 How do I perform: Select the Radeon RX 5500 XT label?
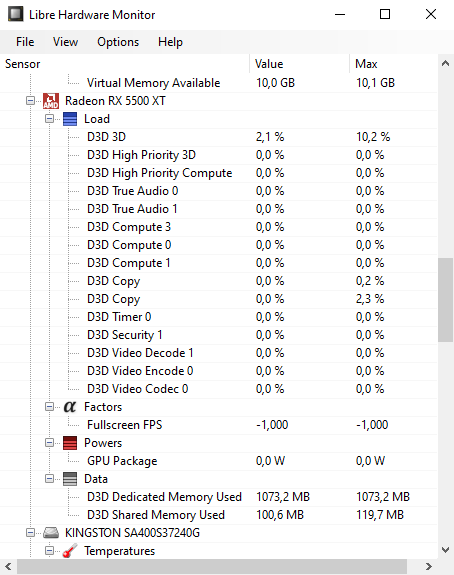pyautogui.click(x=115, y=101)
